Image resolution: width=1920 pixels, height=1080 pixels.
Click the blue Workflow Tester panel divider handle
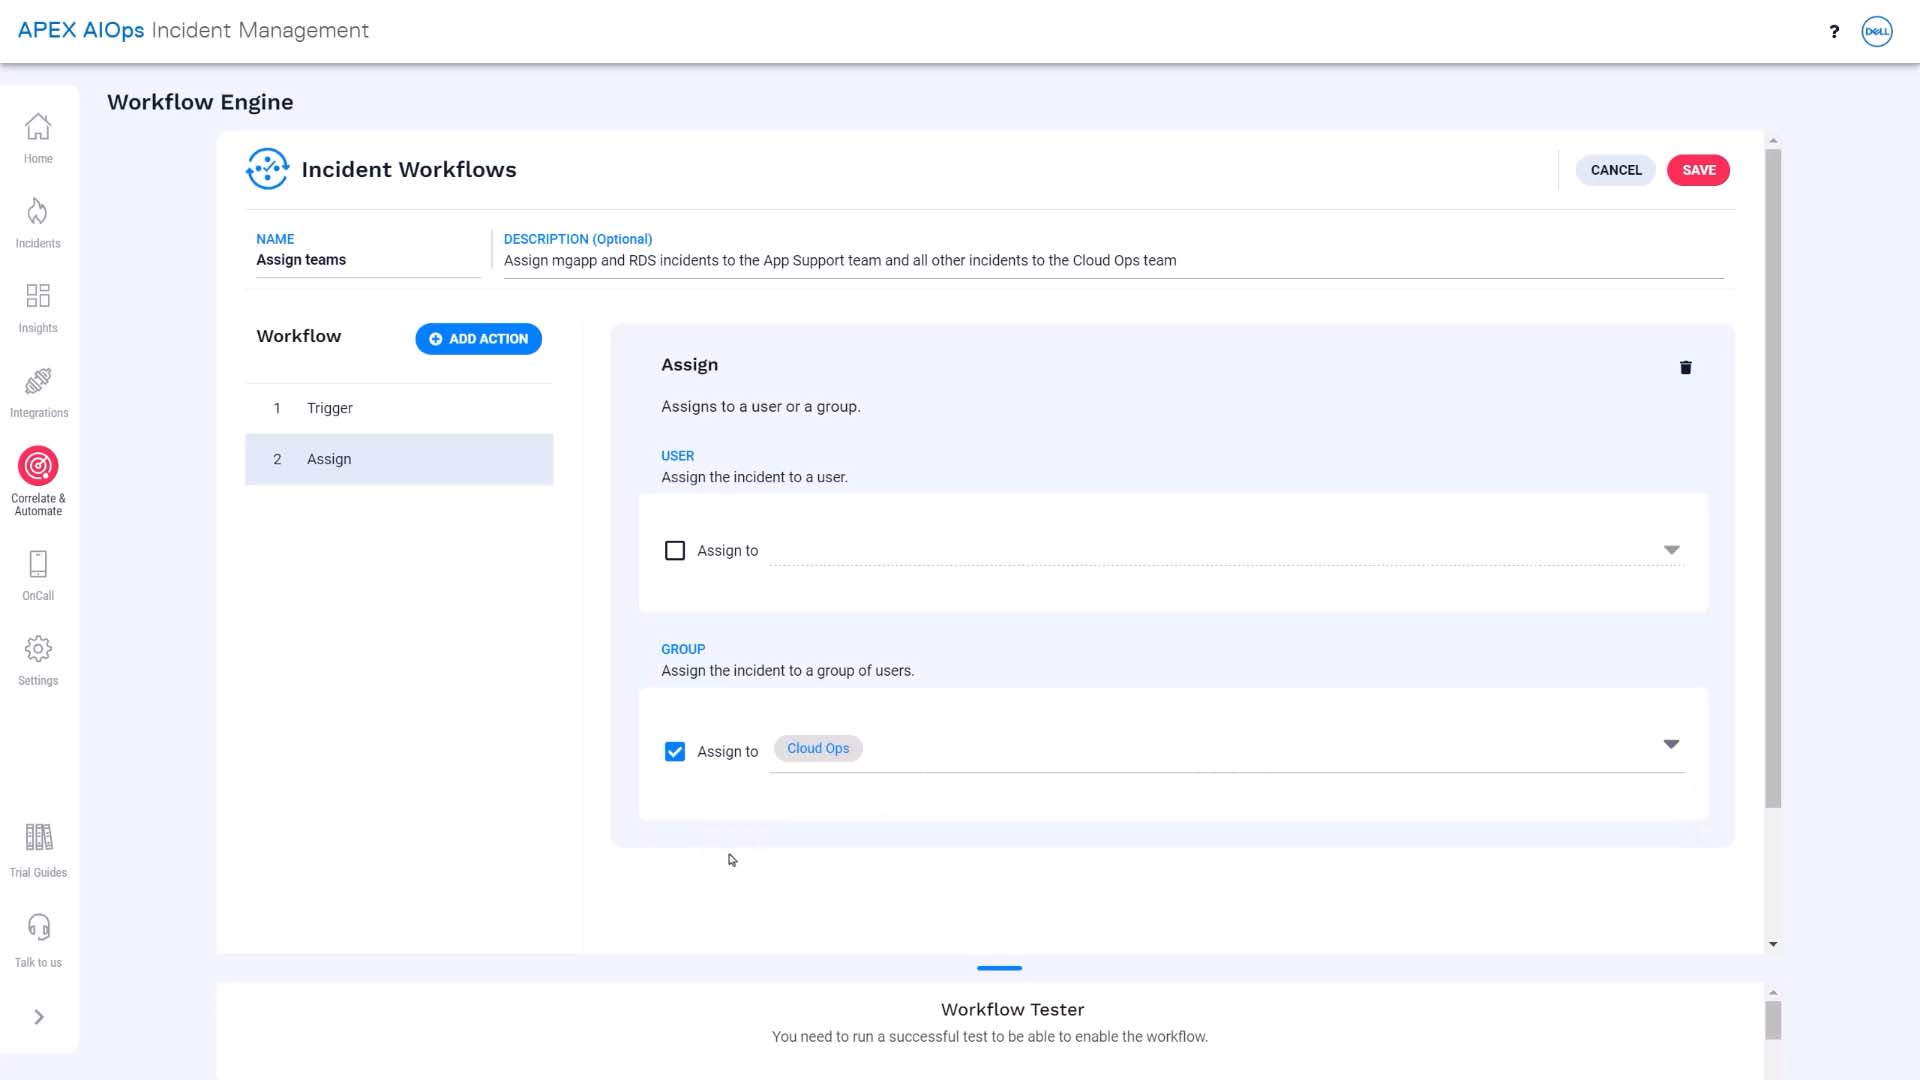coord(999,968)
